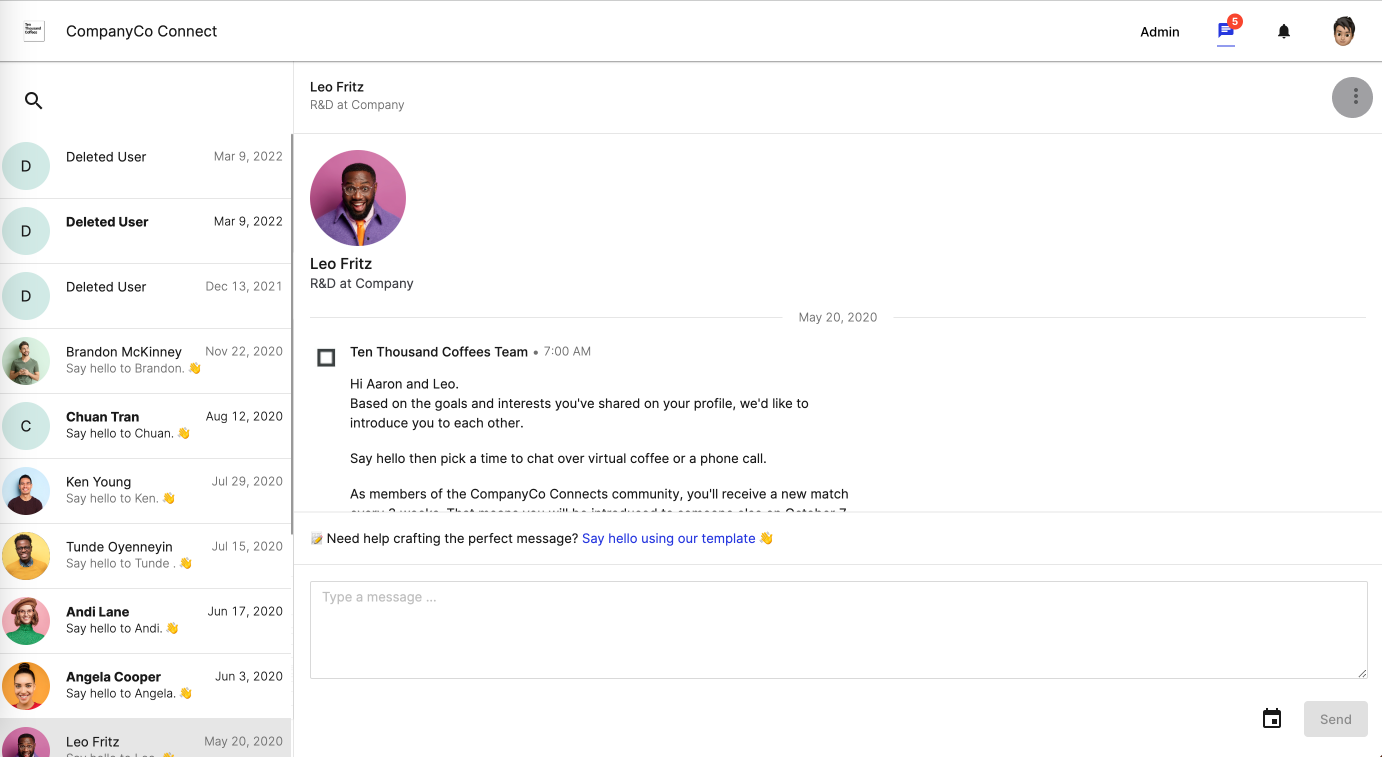Click Angela Cooper's avatar photo
The image size is (1382, 757).
point(26,686)
